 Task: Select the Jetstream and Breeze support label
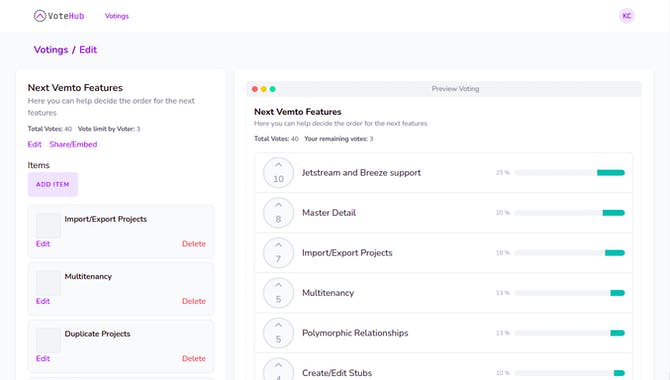coord(361,173)
